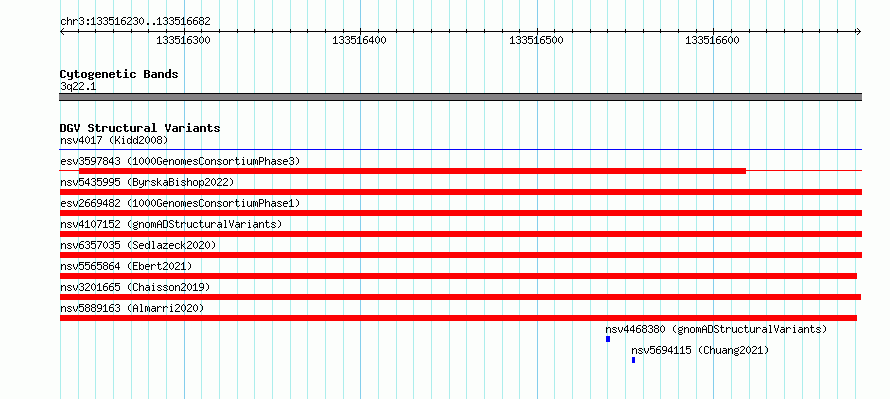The width and height of the screenshot is (890, 399).
Task: Click the small blue nsv5694115 marker
Action: pyautogui.click(x=633, y=360)
